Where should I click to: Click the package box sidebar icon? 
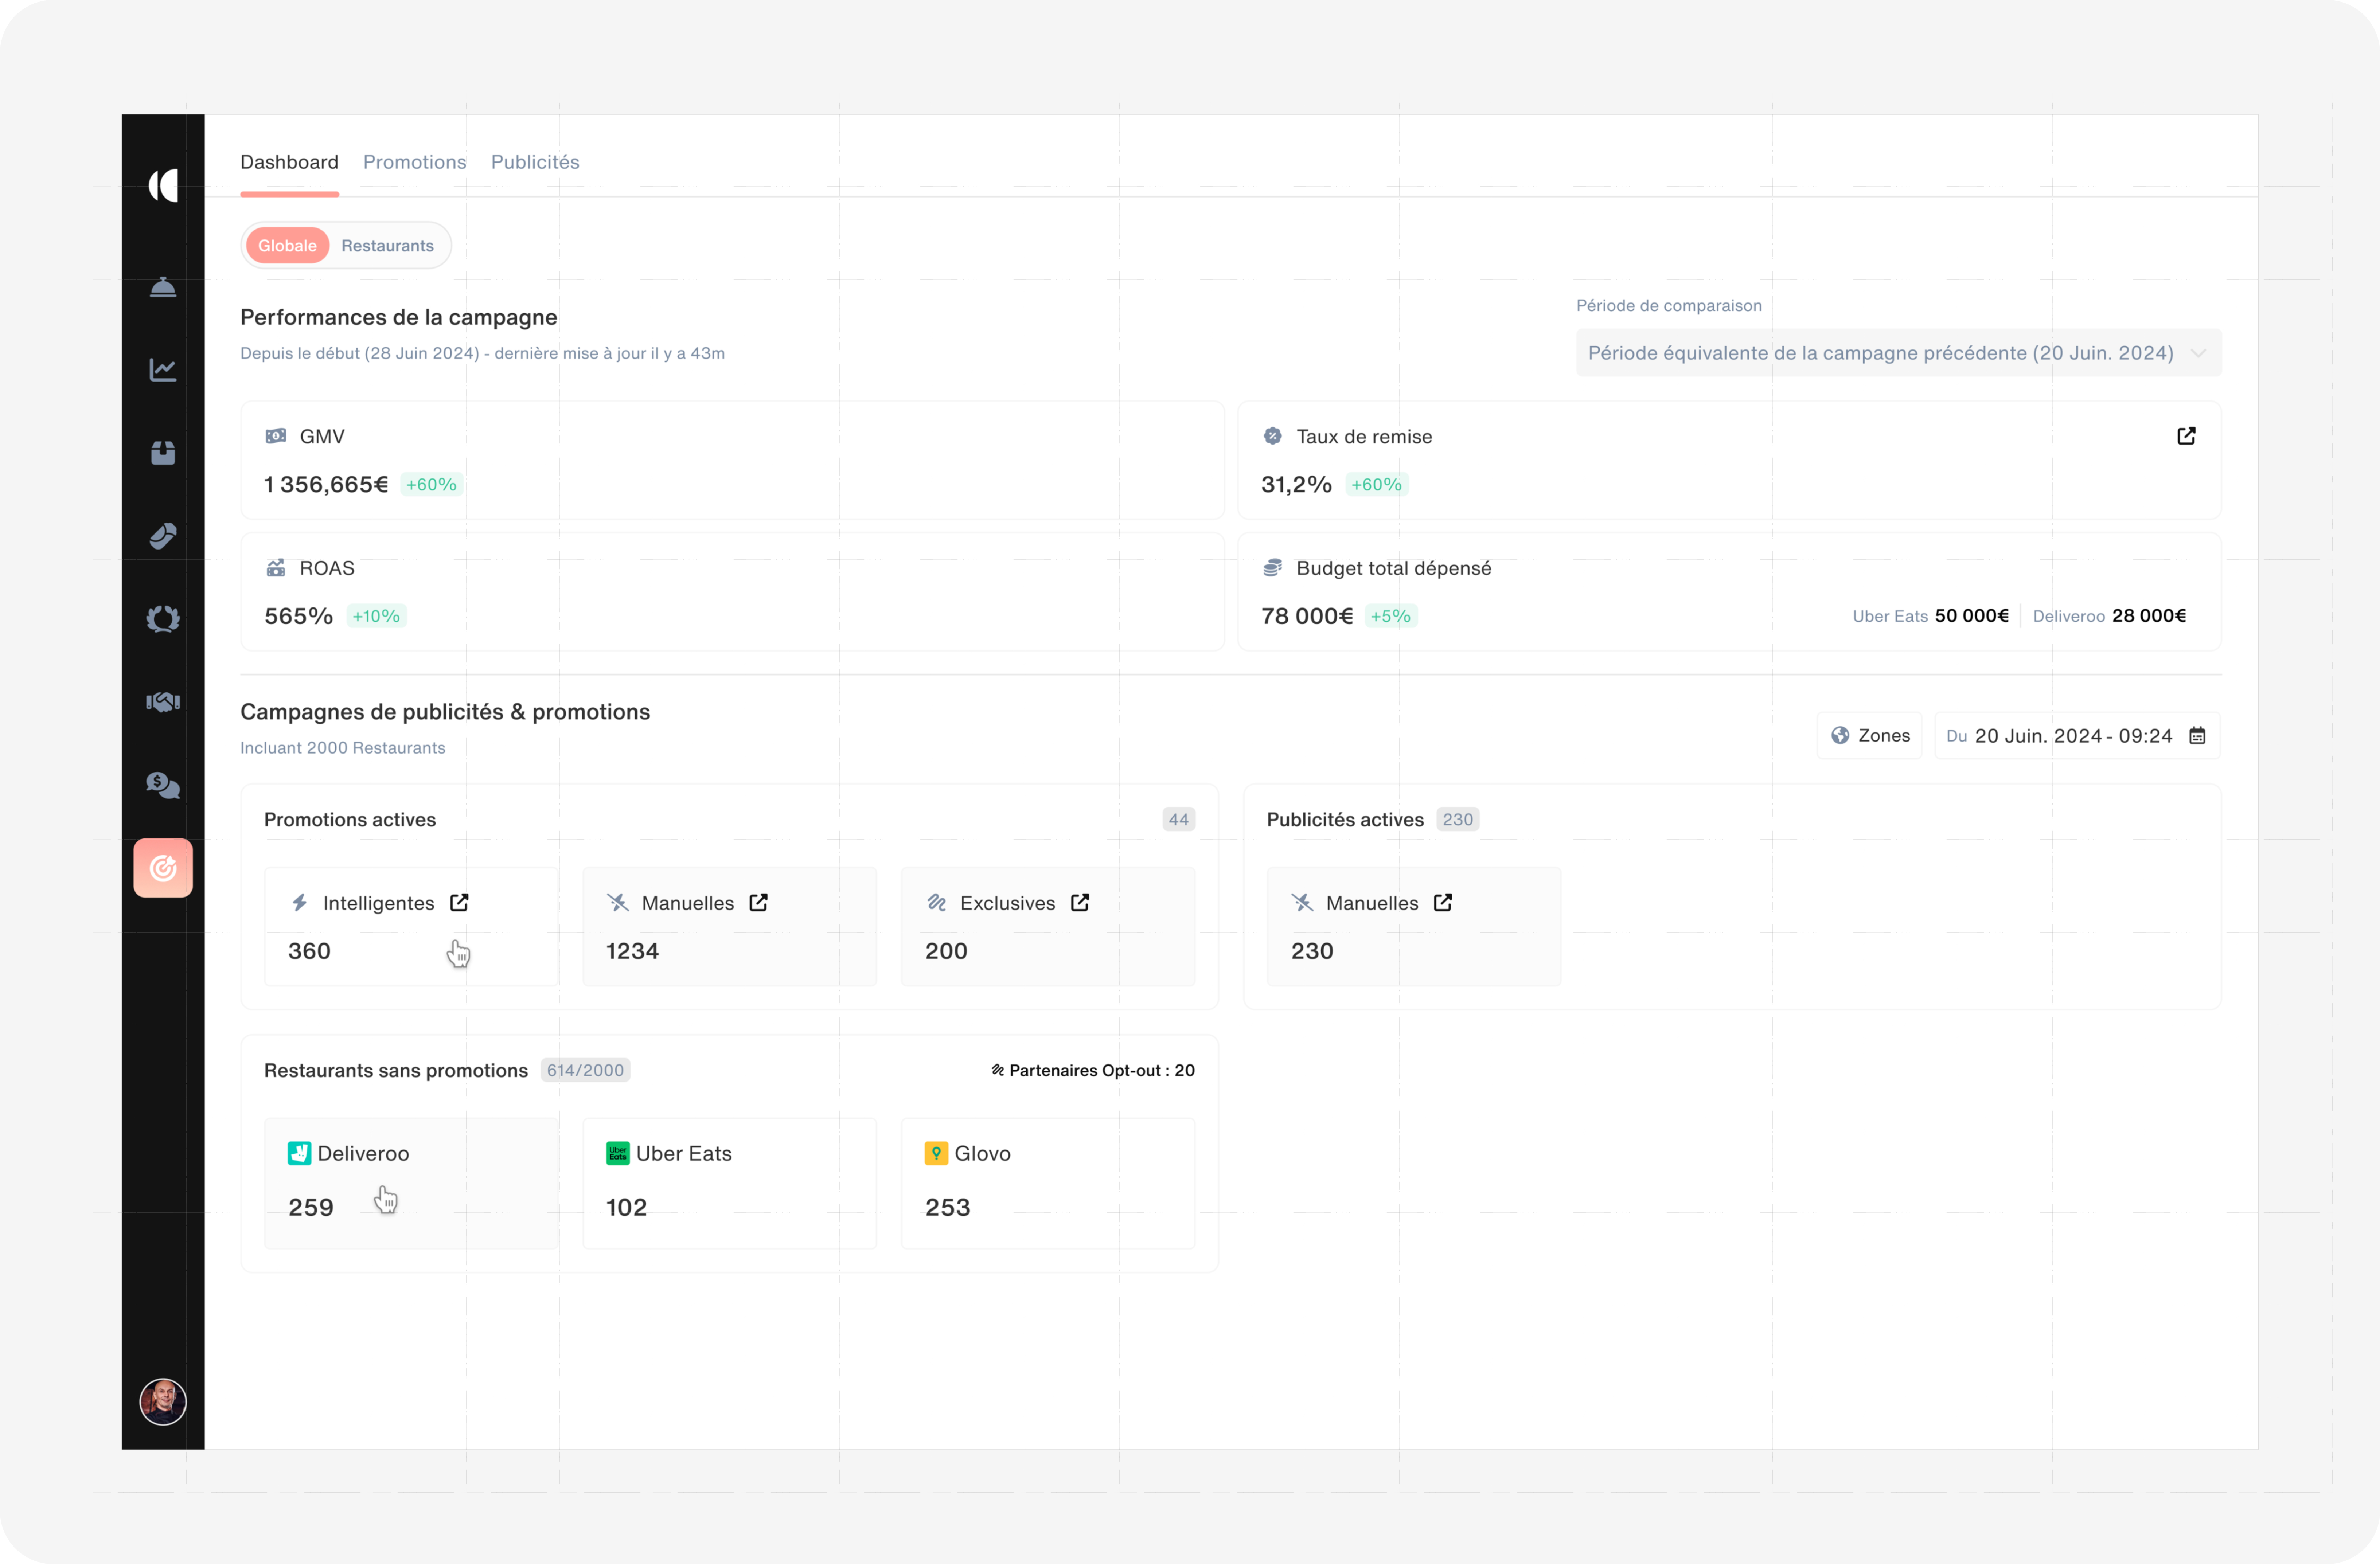[x=163, y=453]
